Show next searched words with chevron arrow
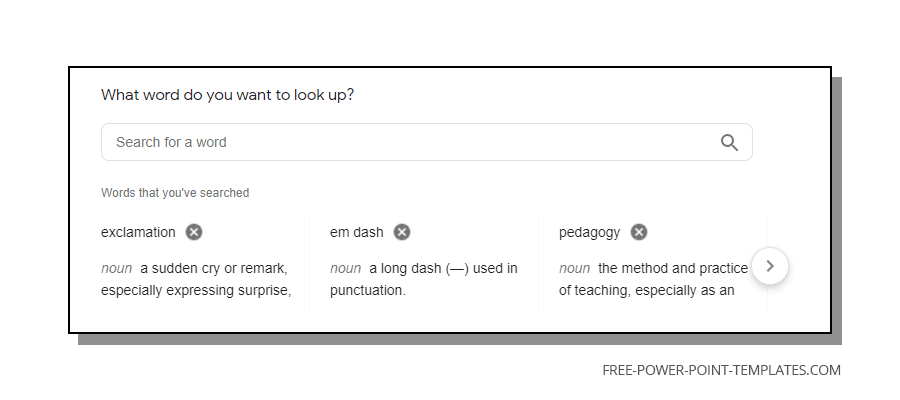 pos(770,266)
